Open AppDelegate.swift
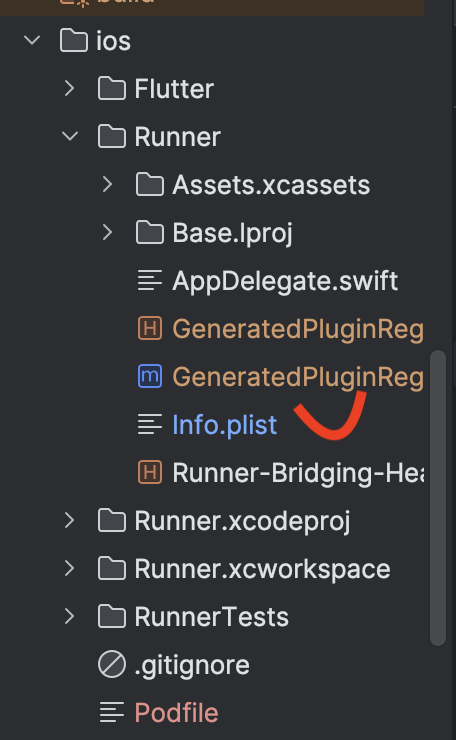Viewport: 456px width, 740px height. [x=285, y=281]
